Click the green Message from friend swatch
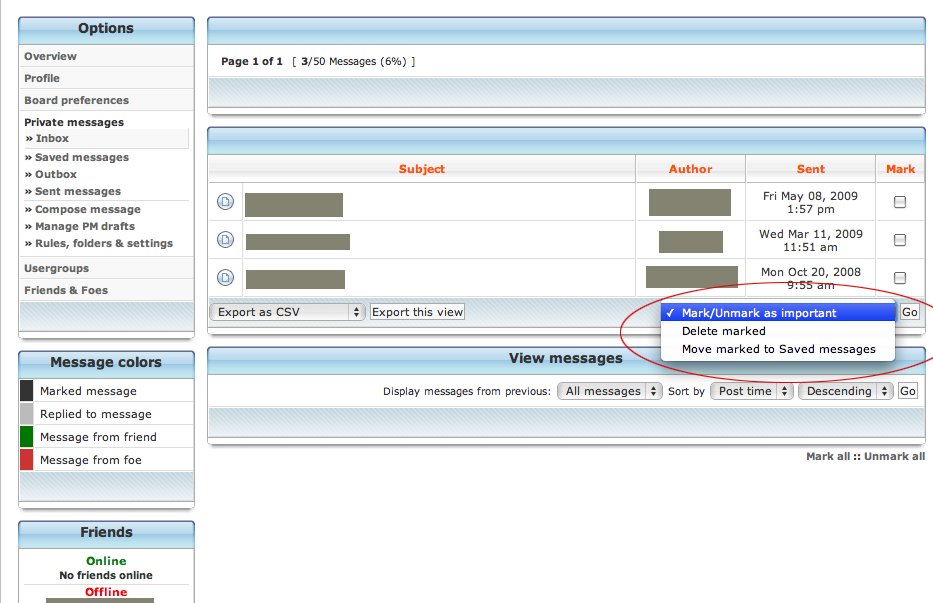933x603 pixels. (x=27, y=437)
